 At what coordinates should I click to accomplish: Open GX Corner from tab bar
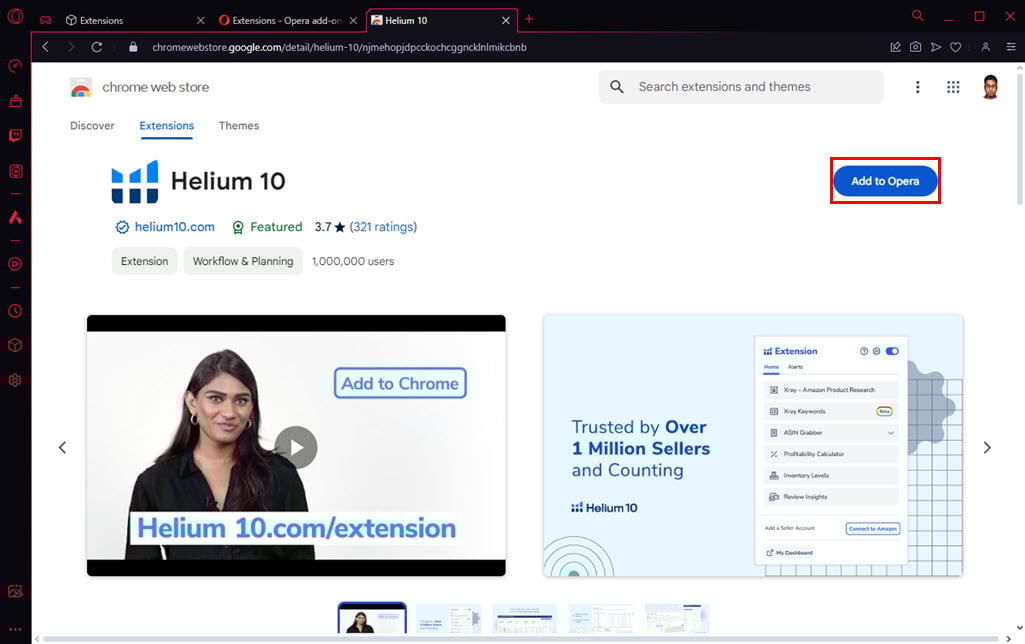(45, 20)
